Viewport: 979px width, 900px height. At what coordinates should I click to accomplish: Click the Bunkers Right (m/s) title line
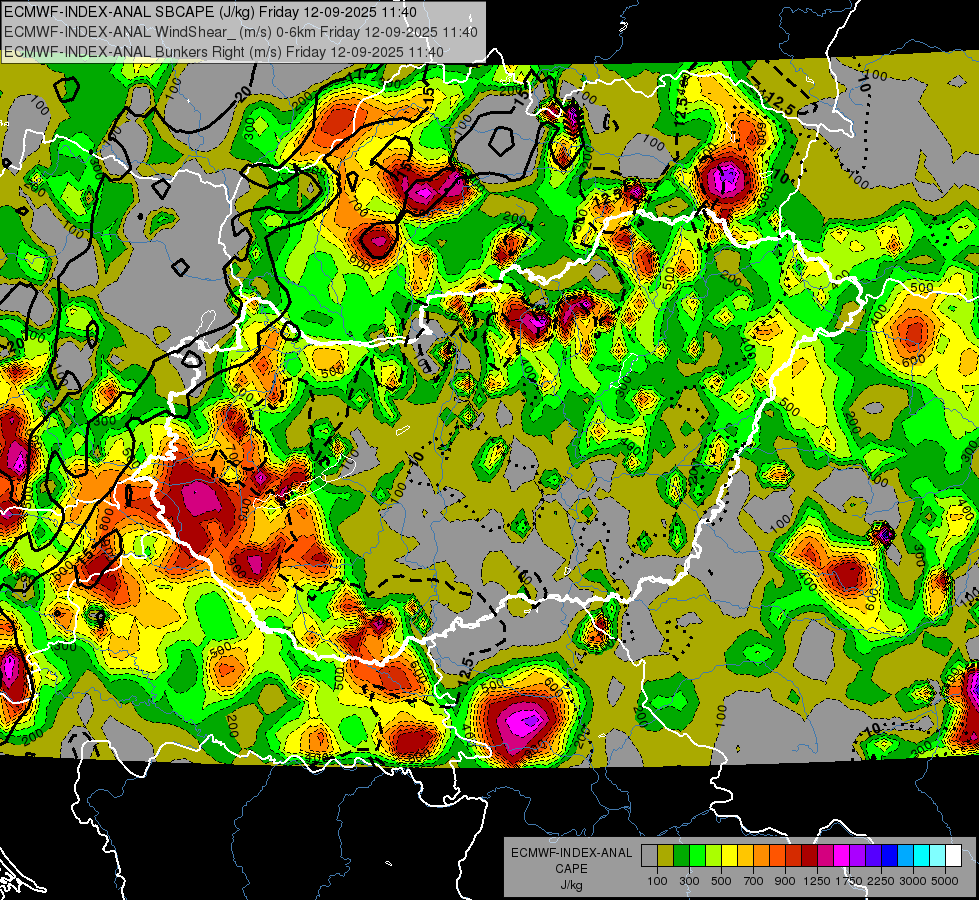[224, 52]
